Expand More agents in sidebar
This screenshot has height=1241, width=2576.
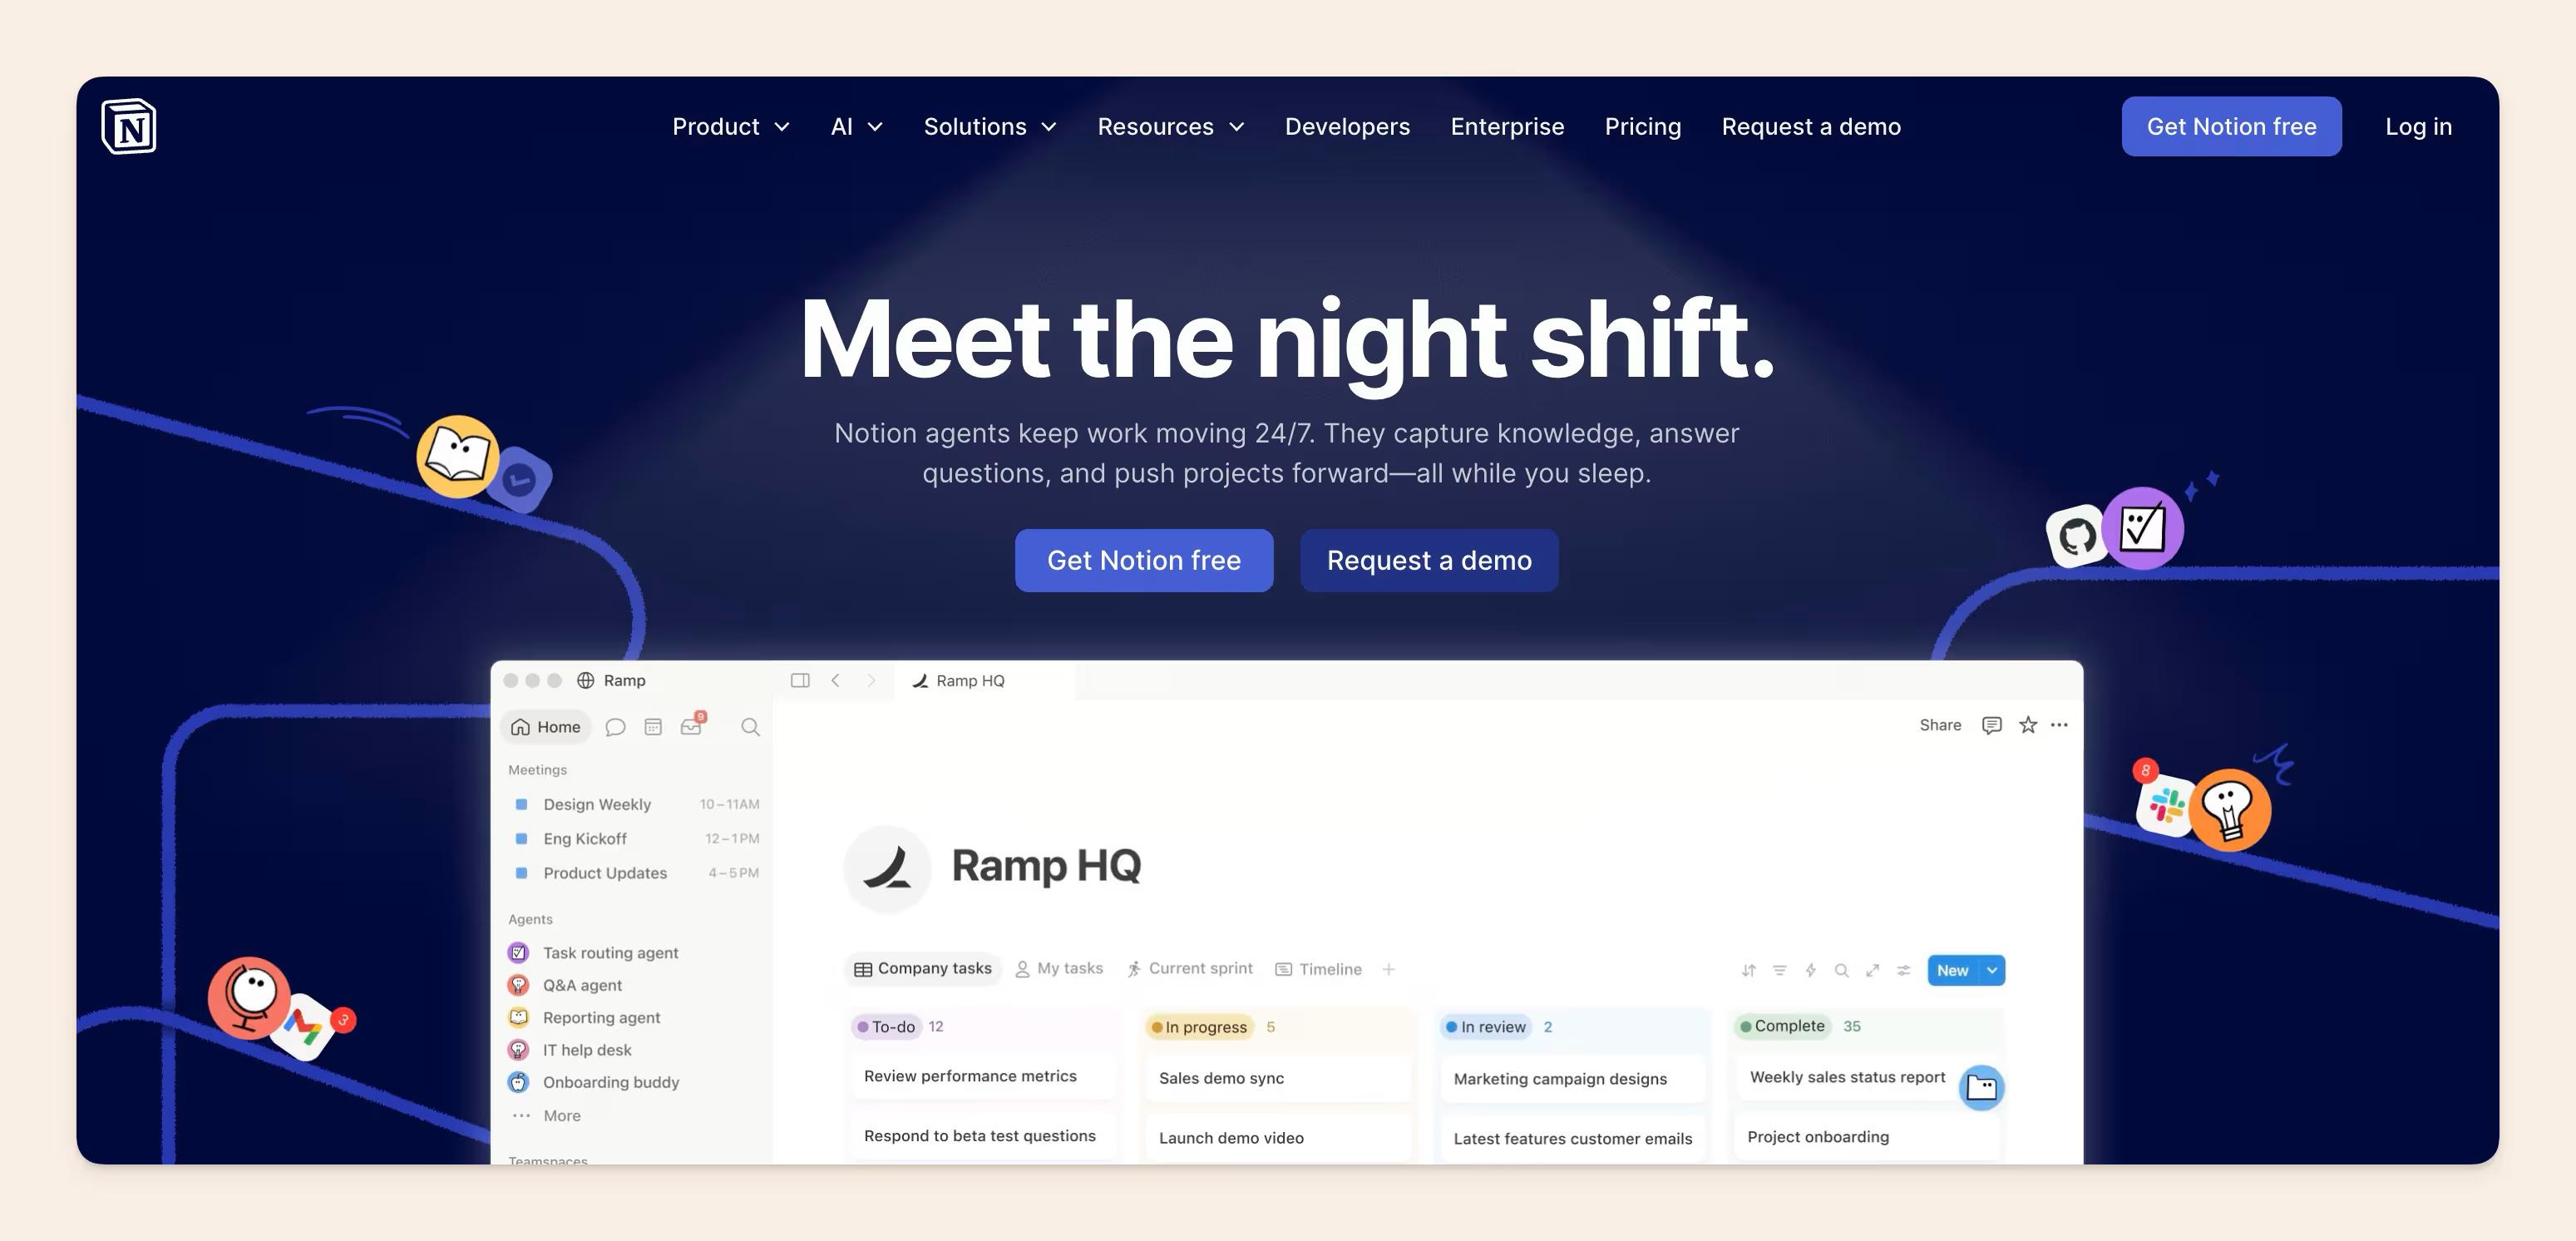pyautogui.click(x=546, y=1116)
